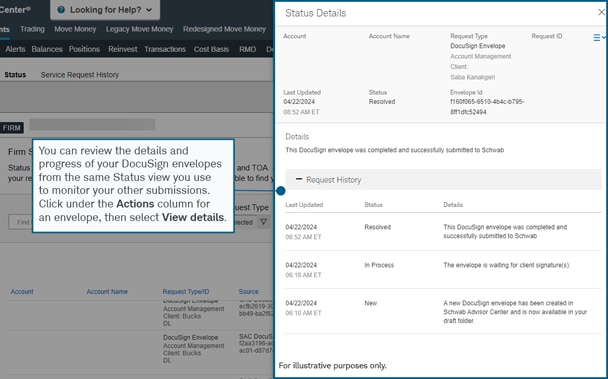Open Redesigned Move Money menu

(225, 29)
